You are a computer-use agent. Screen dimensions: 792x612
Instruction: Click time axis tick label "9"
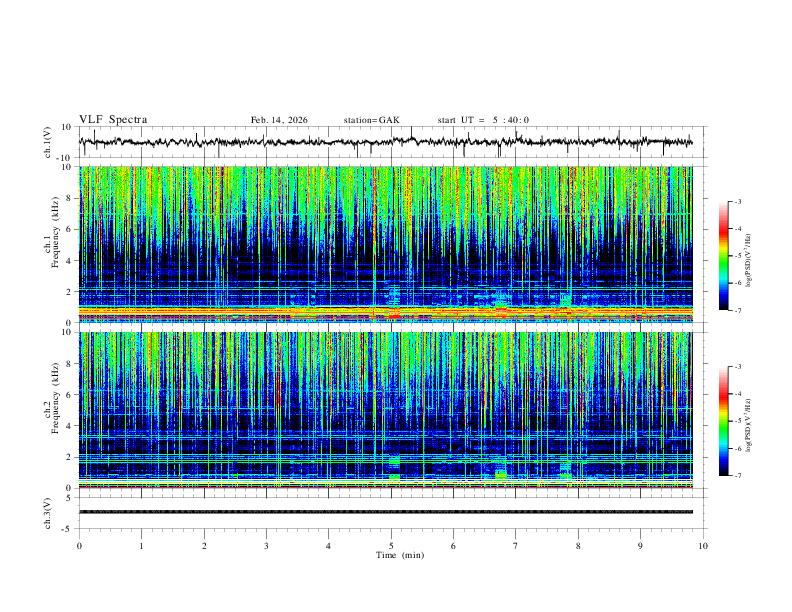pos(640,546)
